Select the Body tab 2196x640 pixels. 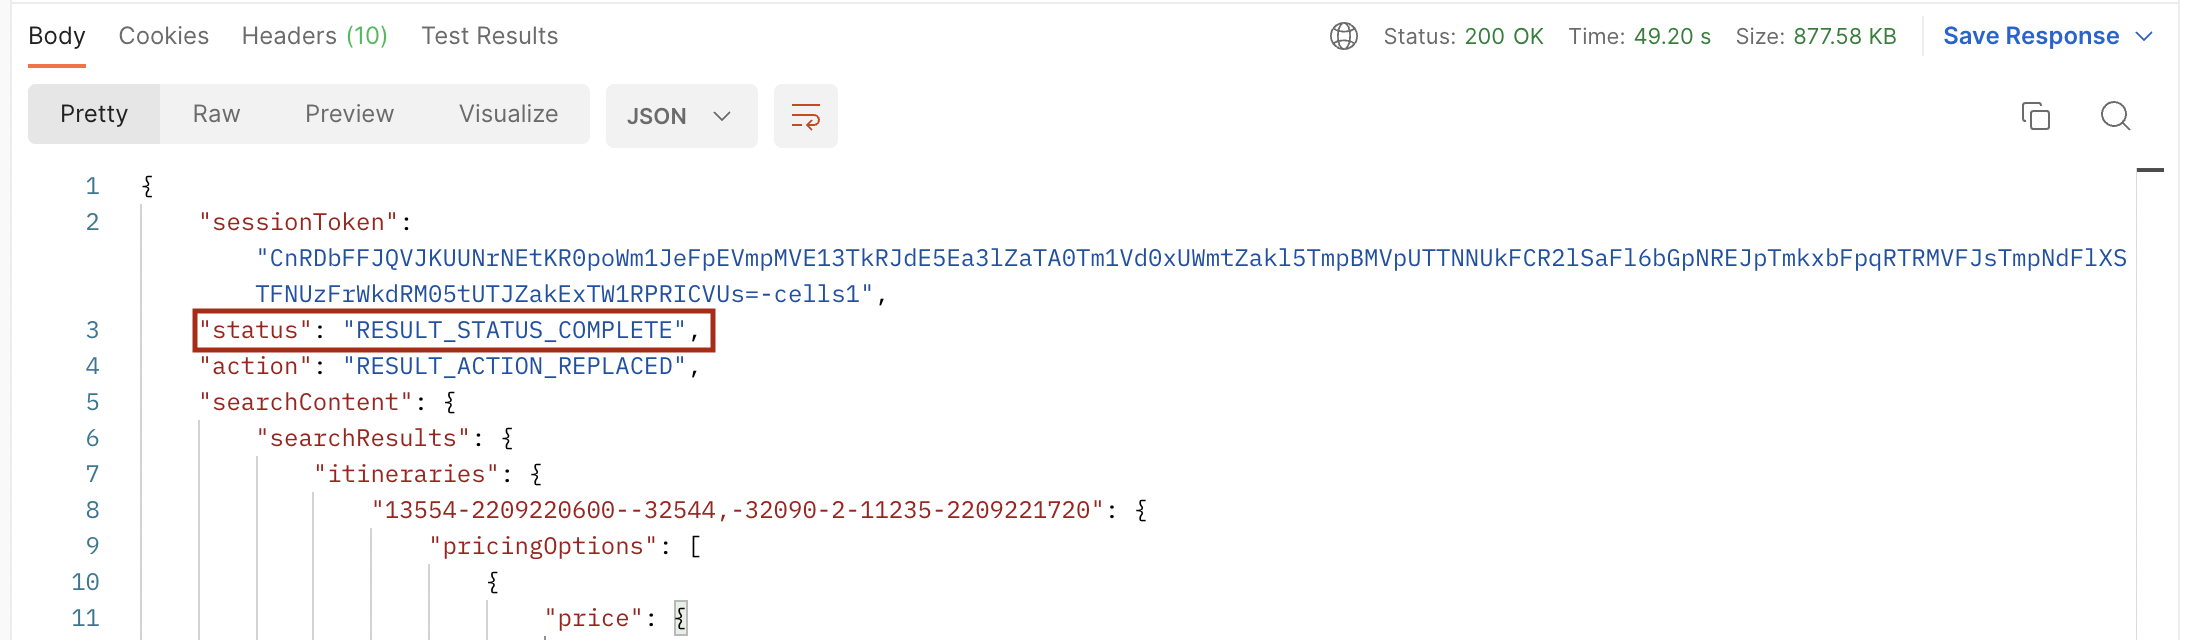pyautogui.click(x=57, y=37)
